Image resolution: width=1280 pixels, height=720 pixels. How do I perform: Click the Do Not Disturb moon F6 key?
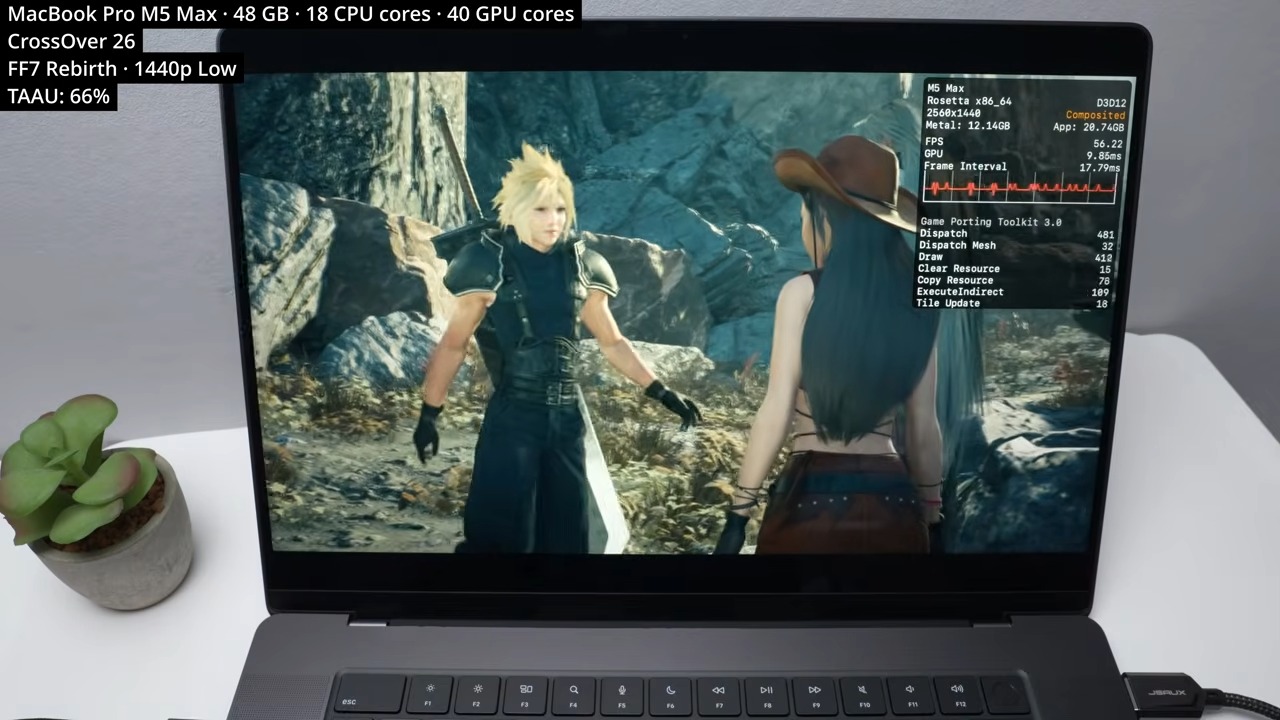click(x=670, y=693)
